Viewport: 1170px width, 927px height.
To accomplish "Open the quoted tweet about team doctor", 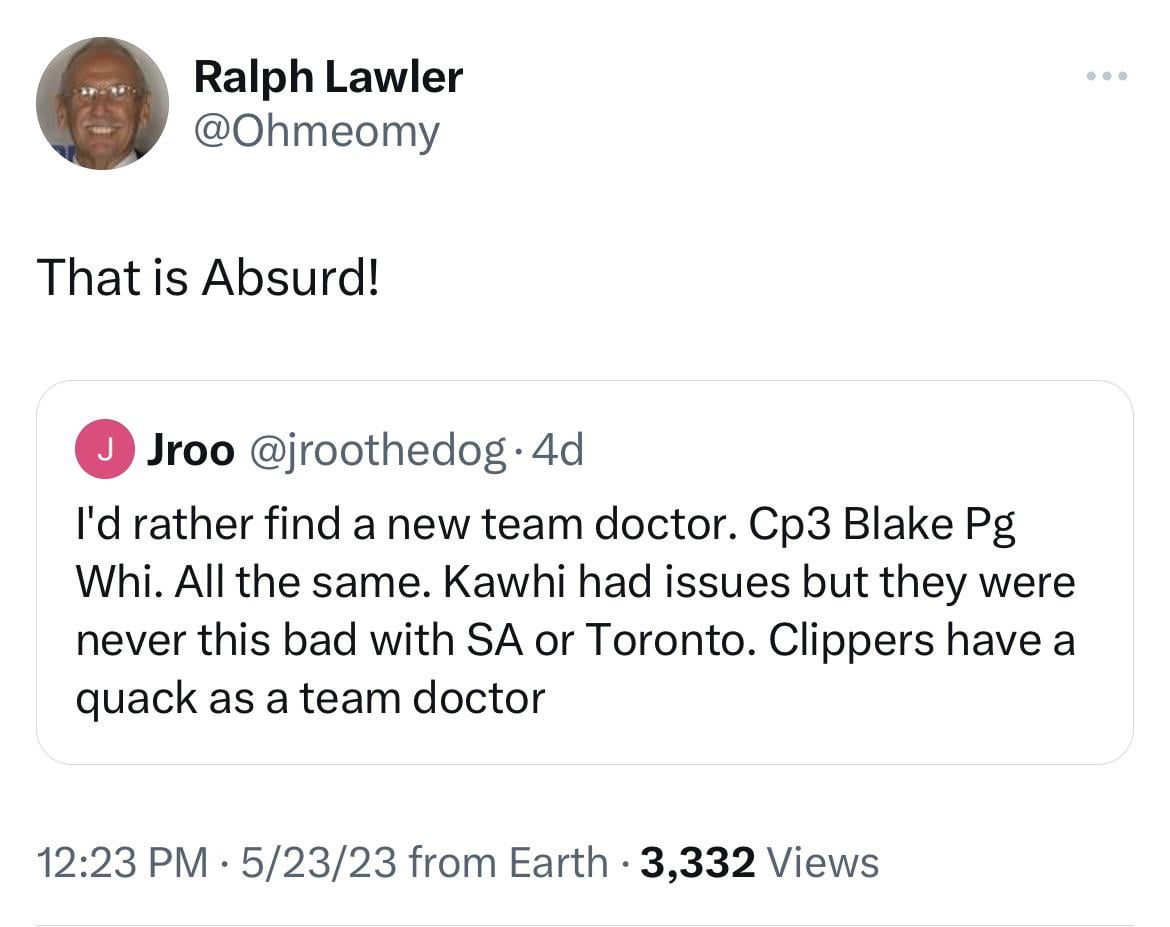I will [584, 610].
